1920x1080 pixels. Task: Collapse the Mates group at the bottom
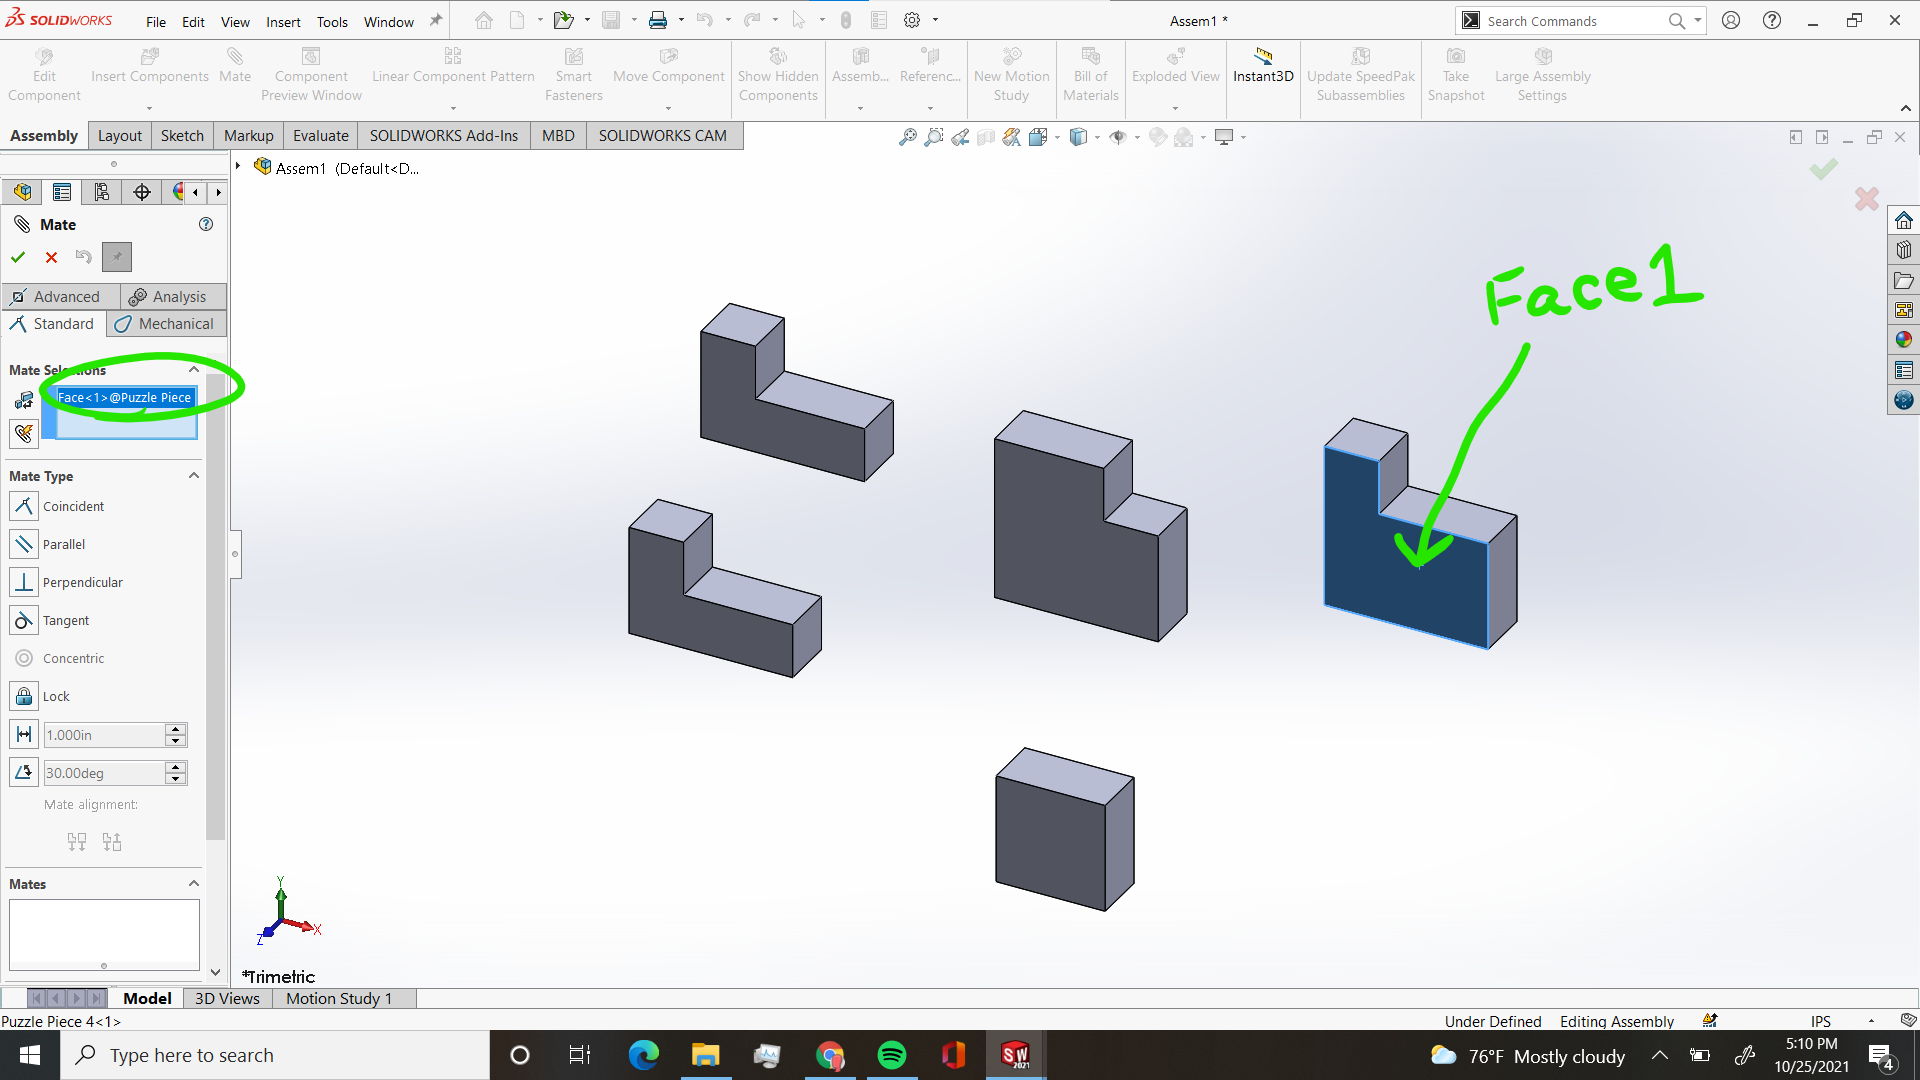coord(193,883)
